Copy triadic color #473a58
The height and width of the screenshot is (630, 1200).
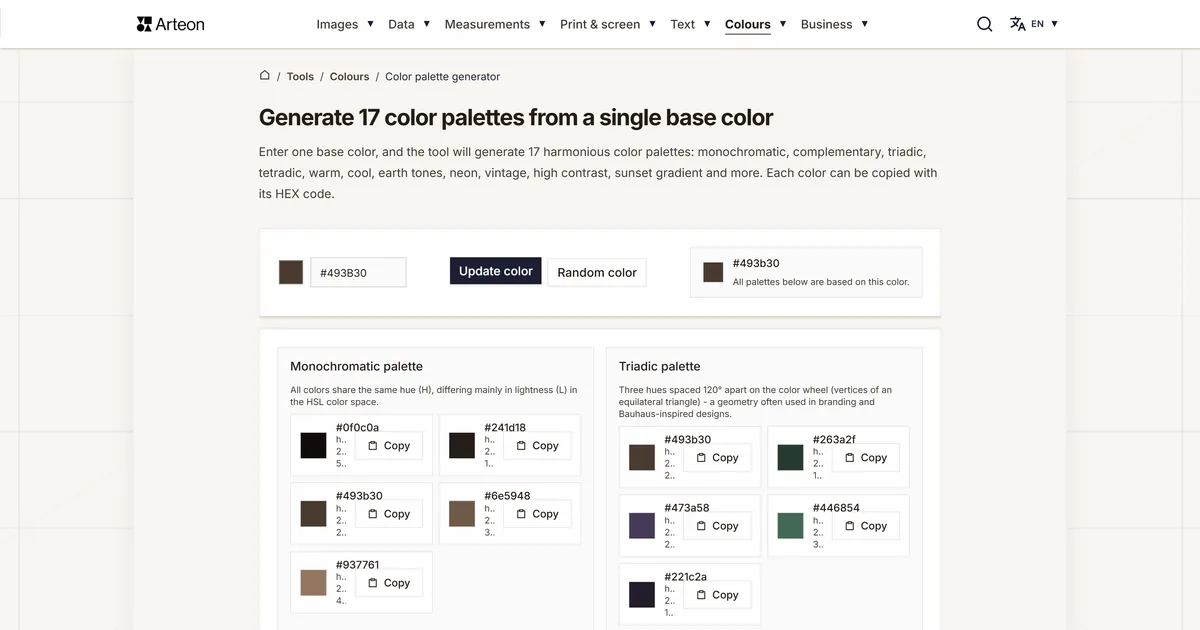point(717,526)
